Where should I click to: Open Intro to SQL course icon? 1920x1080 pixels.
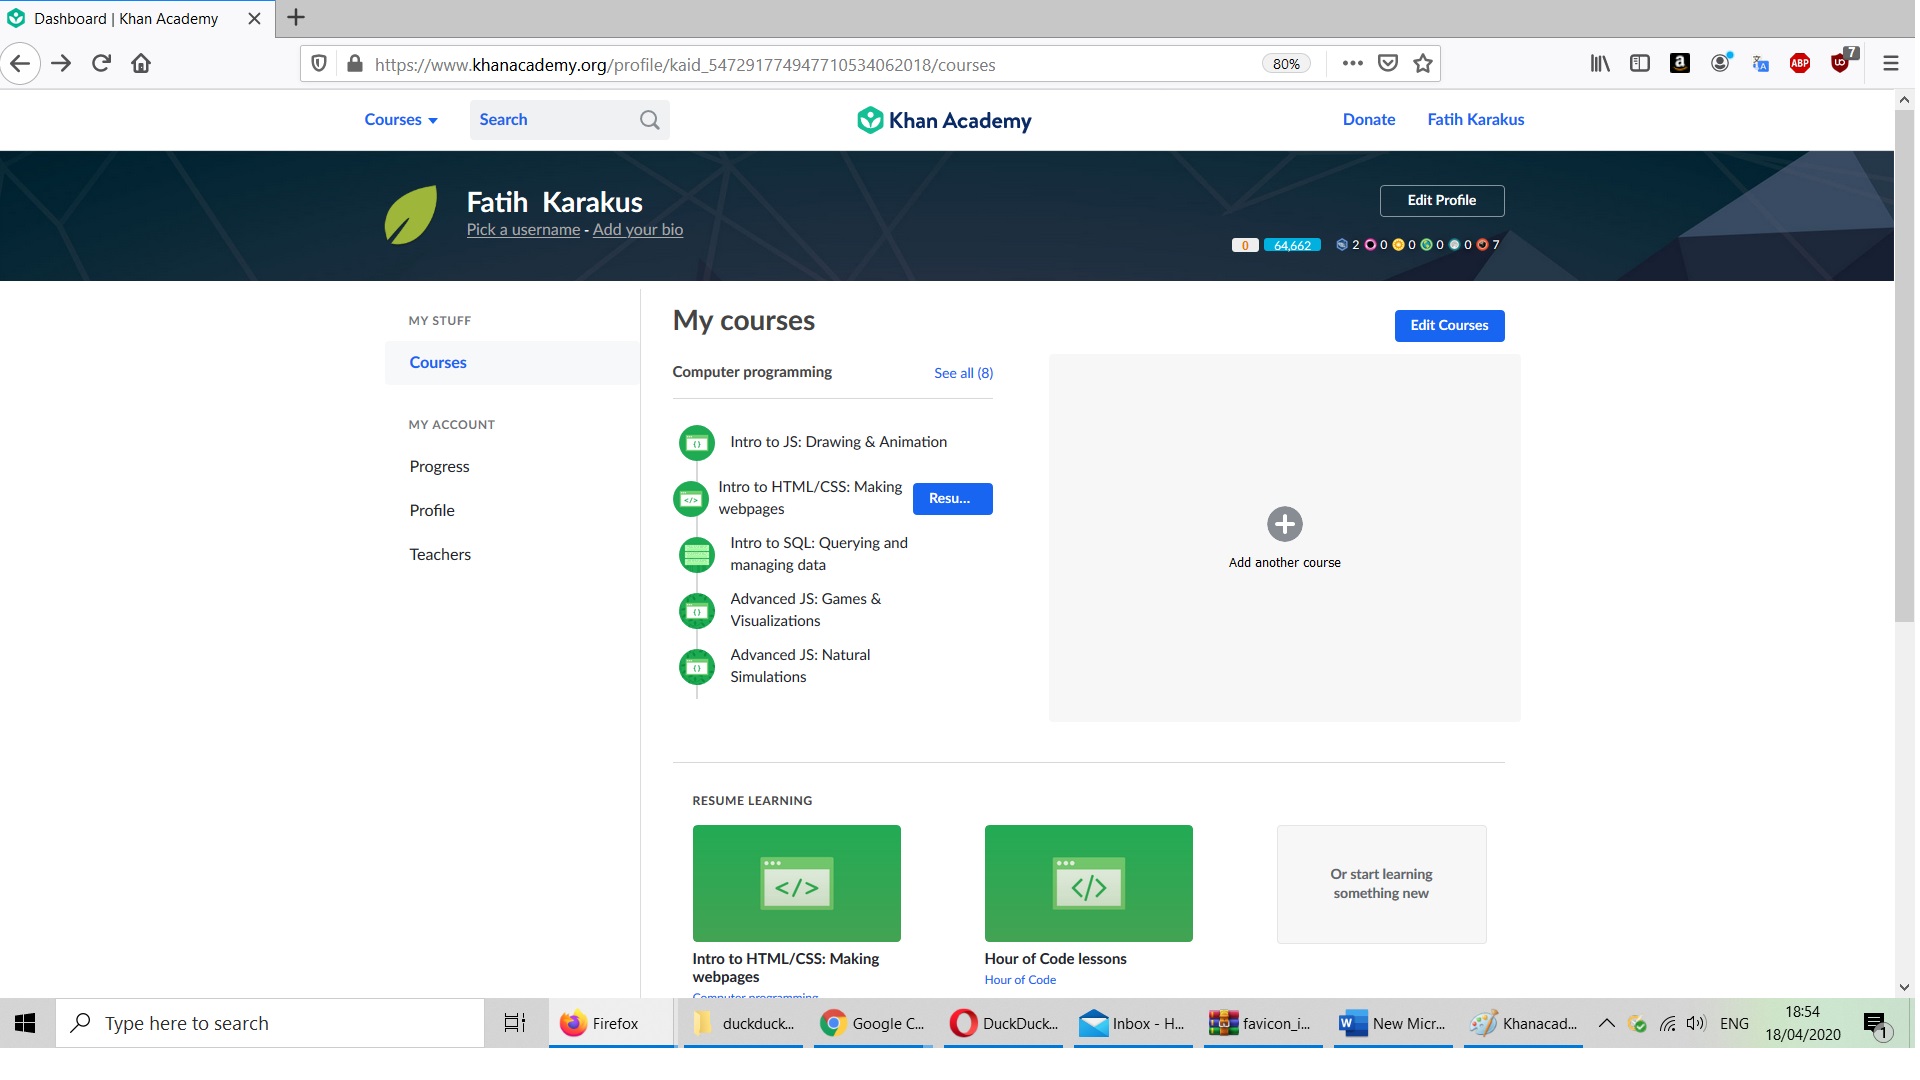point(697,554)
